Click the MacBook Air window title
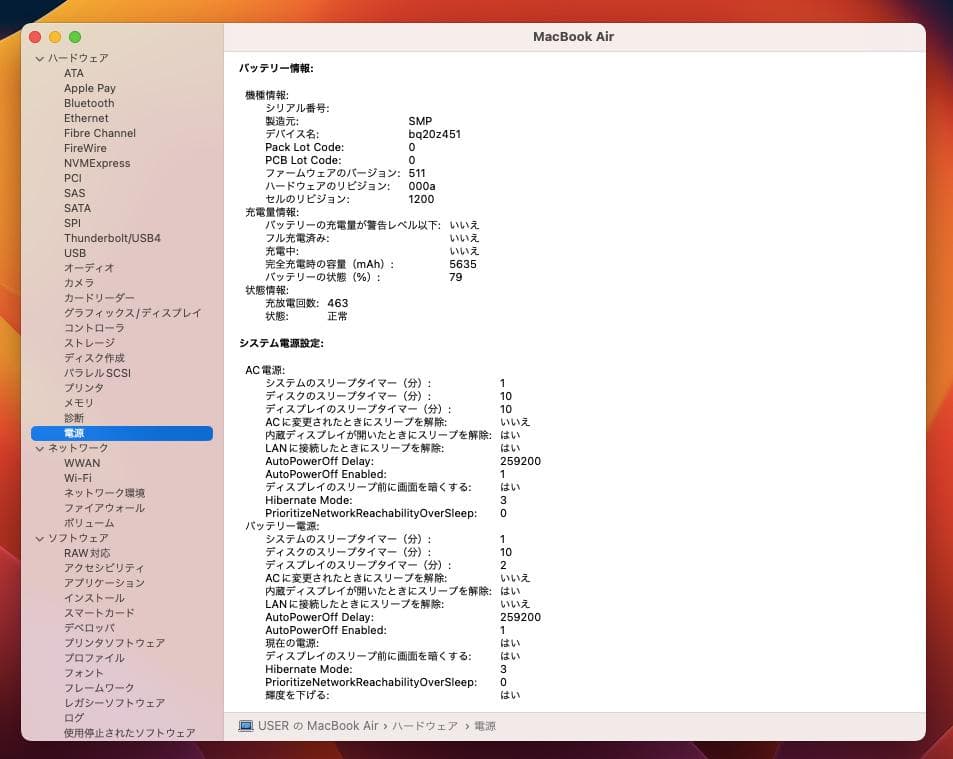Viewport: 953px width, 759px height. tap(574, 36)
